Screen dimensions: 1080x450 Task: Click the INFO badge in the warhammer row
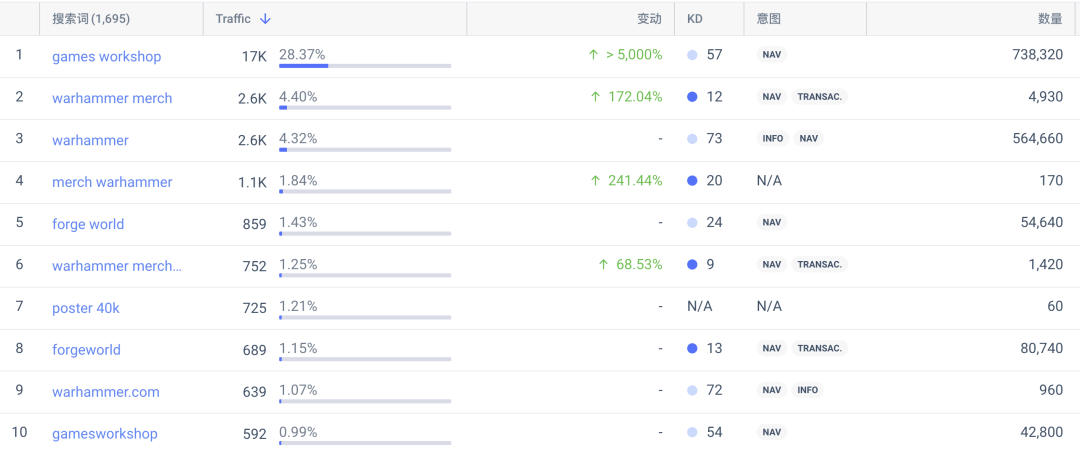coord(773,139)
